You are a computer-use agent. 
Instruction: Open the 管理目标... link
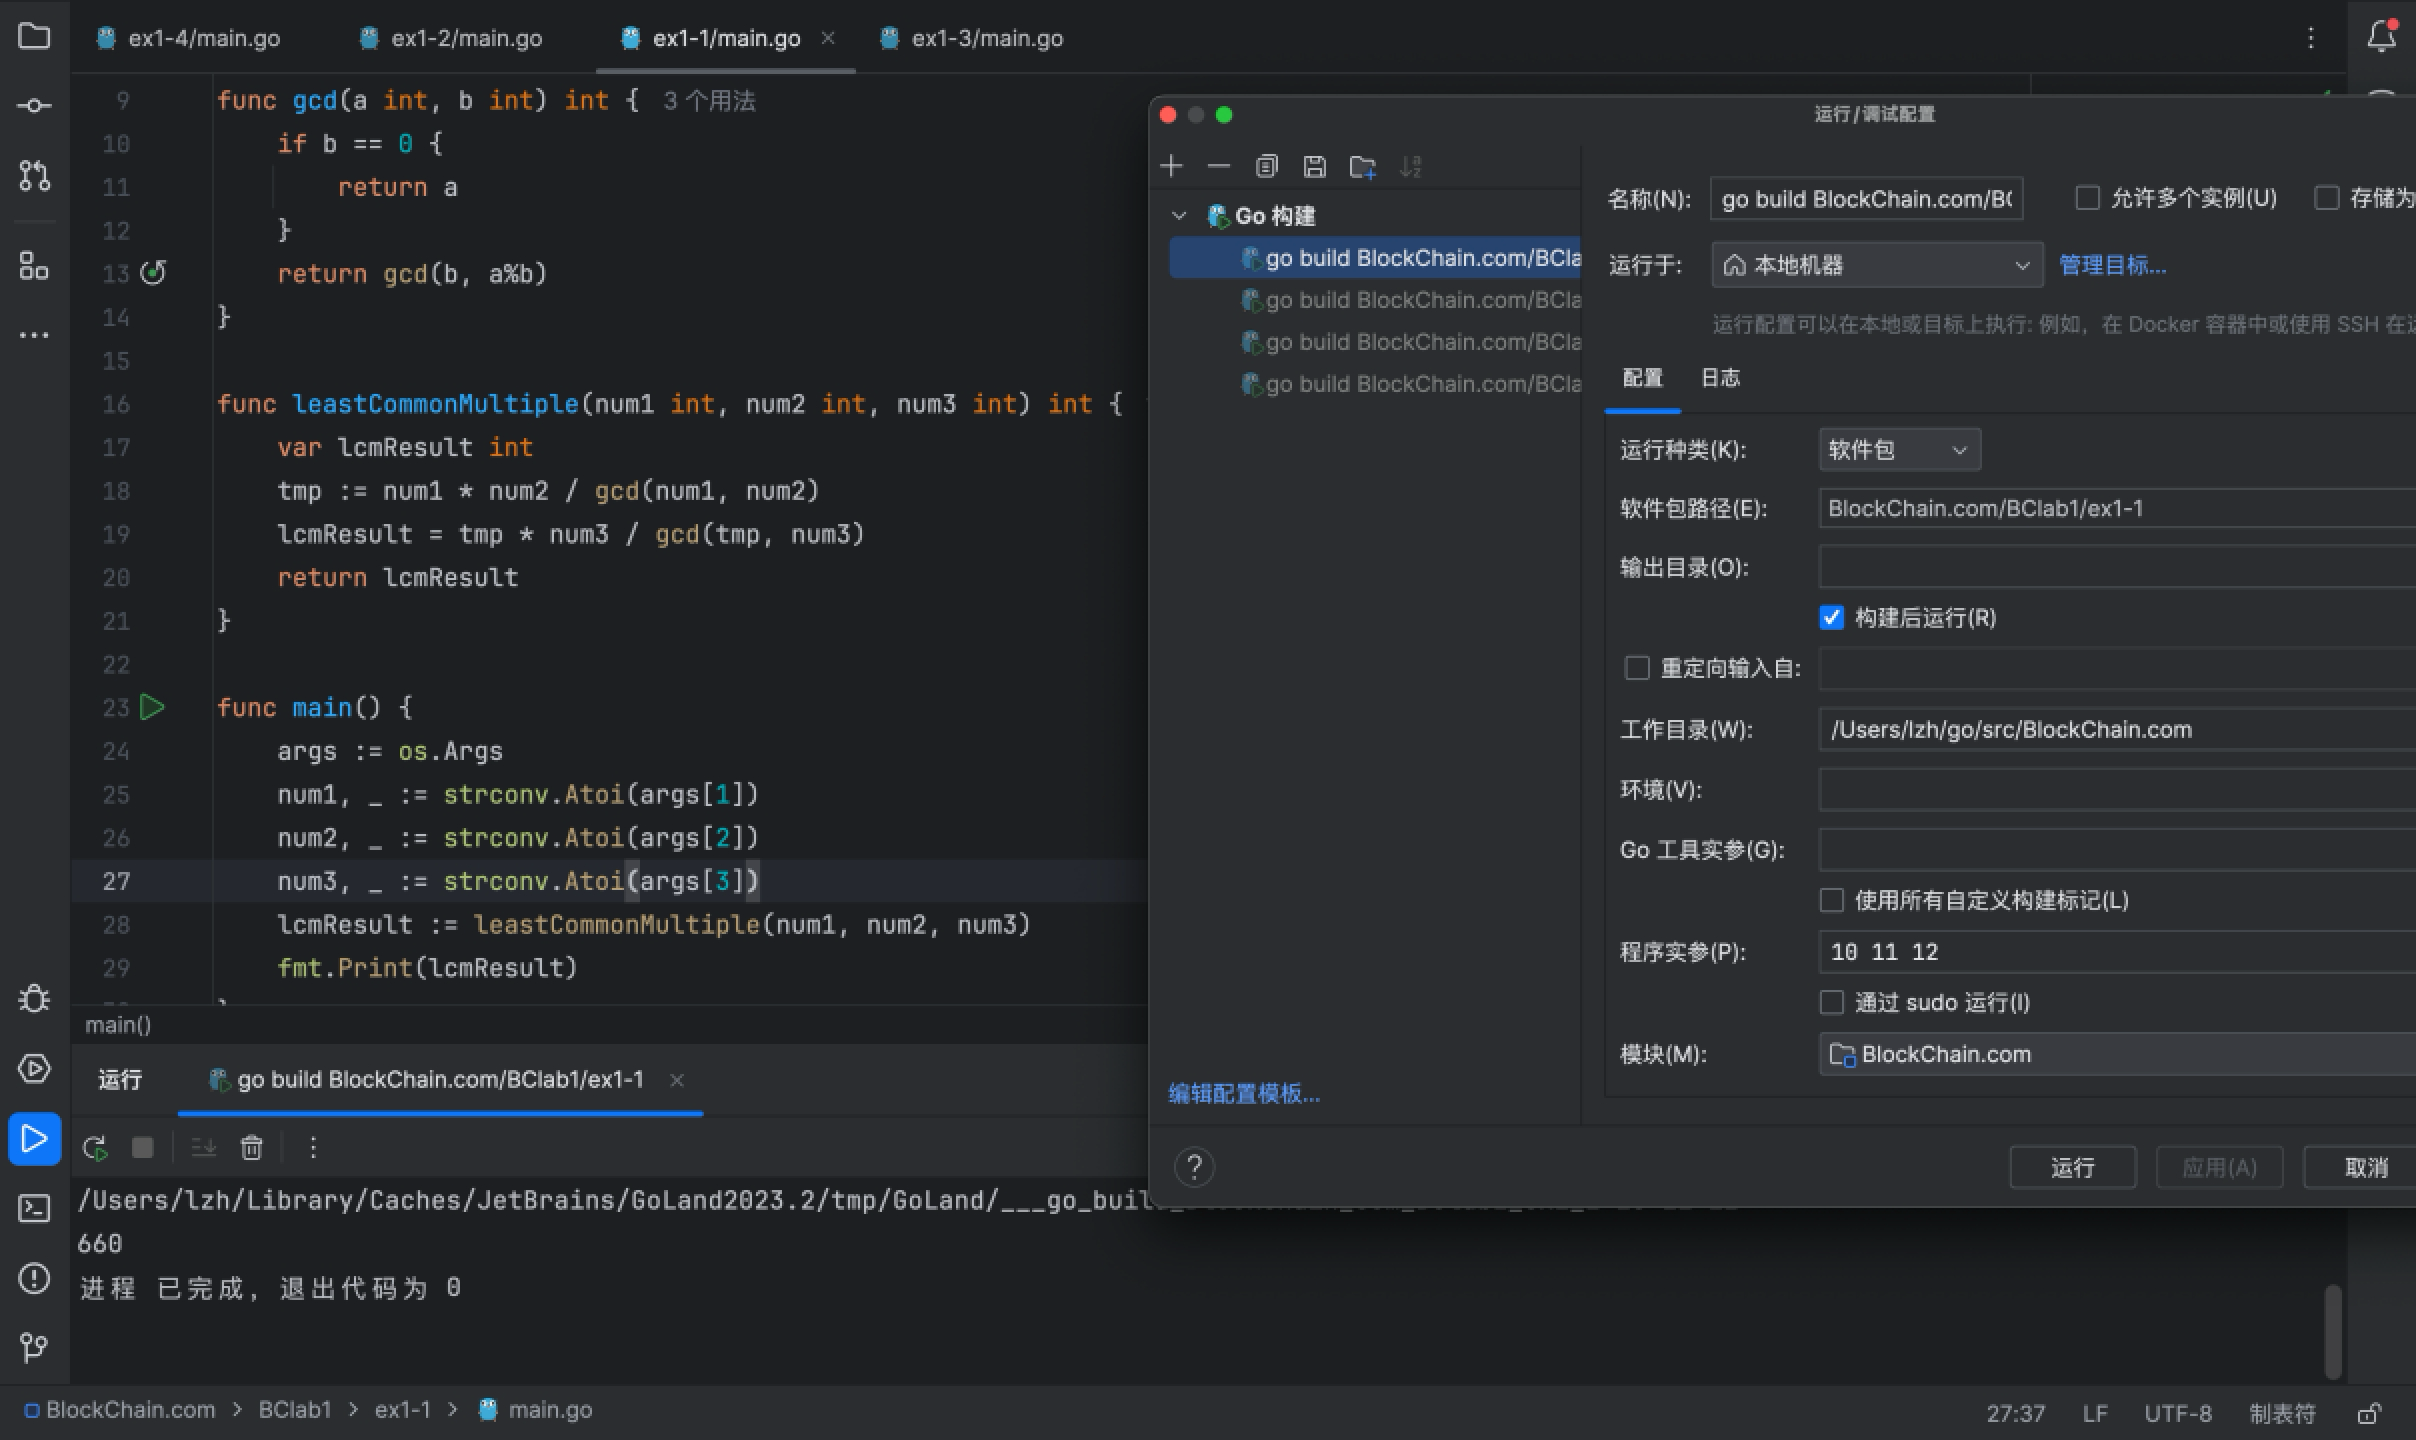(2112, 265)
